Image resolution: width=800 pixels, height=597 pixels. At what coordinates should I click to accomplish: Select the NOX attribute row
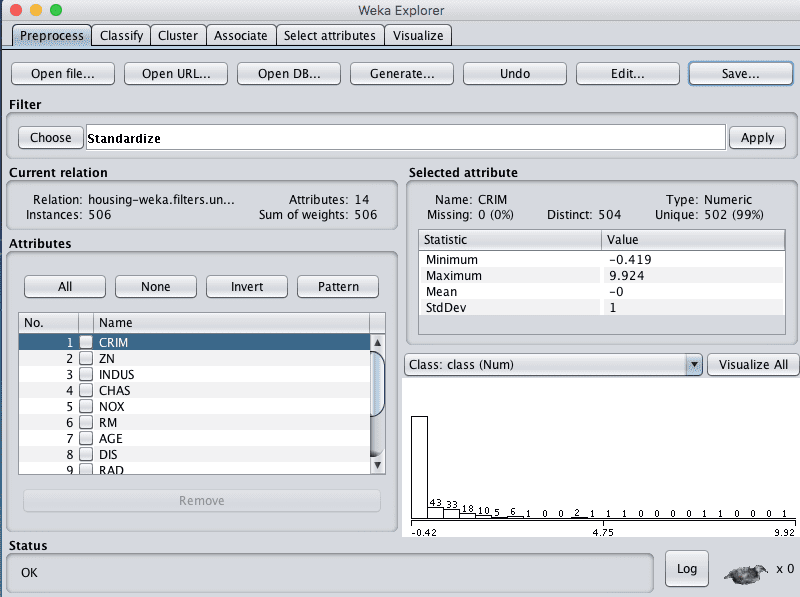(x=194, y=406)
